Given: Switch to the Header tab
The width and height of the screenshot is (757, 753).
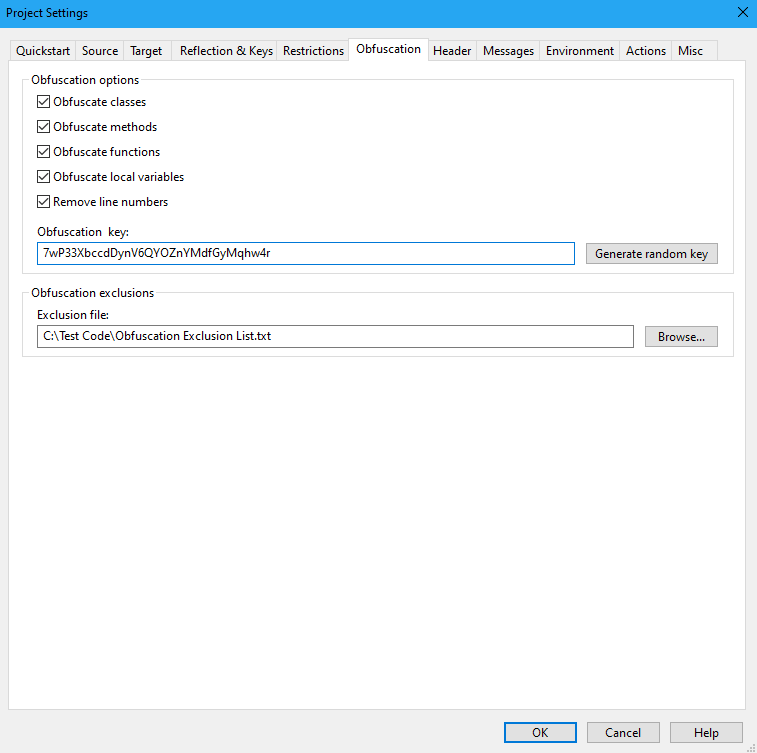Looking at the screenshot, I should click(x=452, y=51).
